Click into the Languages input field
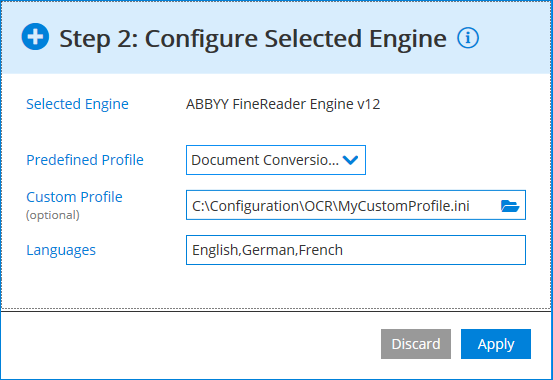The height and width of the screenshot is (380, 553). [356, 250]
